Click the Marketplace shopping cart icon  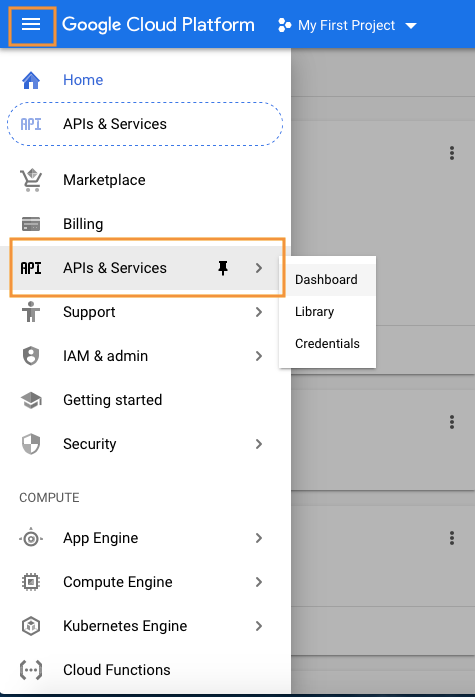31,180
